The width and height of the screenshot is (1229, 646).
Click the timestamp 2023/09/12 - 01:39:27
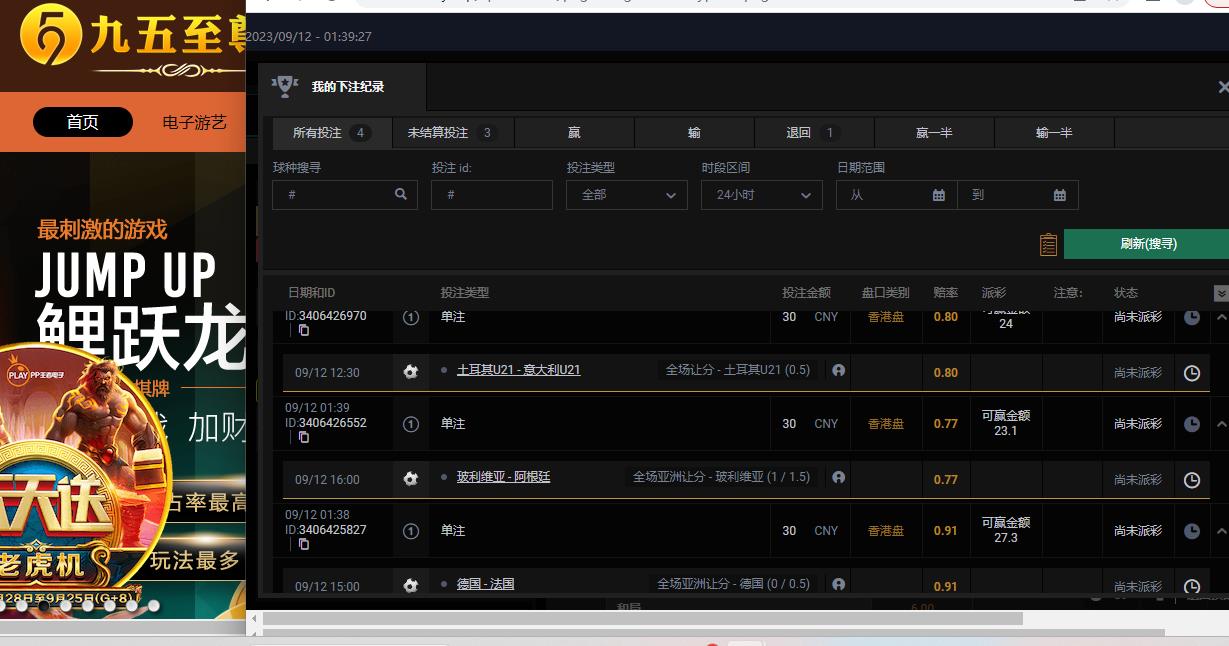pyautogui.click(x=309, y=36)
